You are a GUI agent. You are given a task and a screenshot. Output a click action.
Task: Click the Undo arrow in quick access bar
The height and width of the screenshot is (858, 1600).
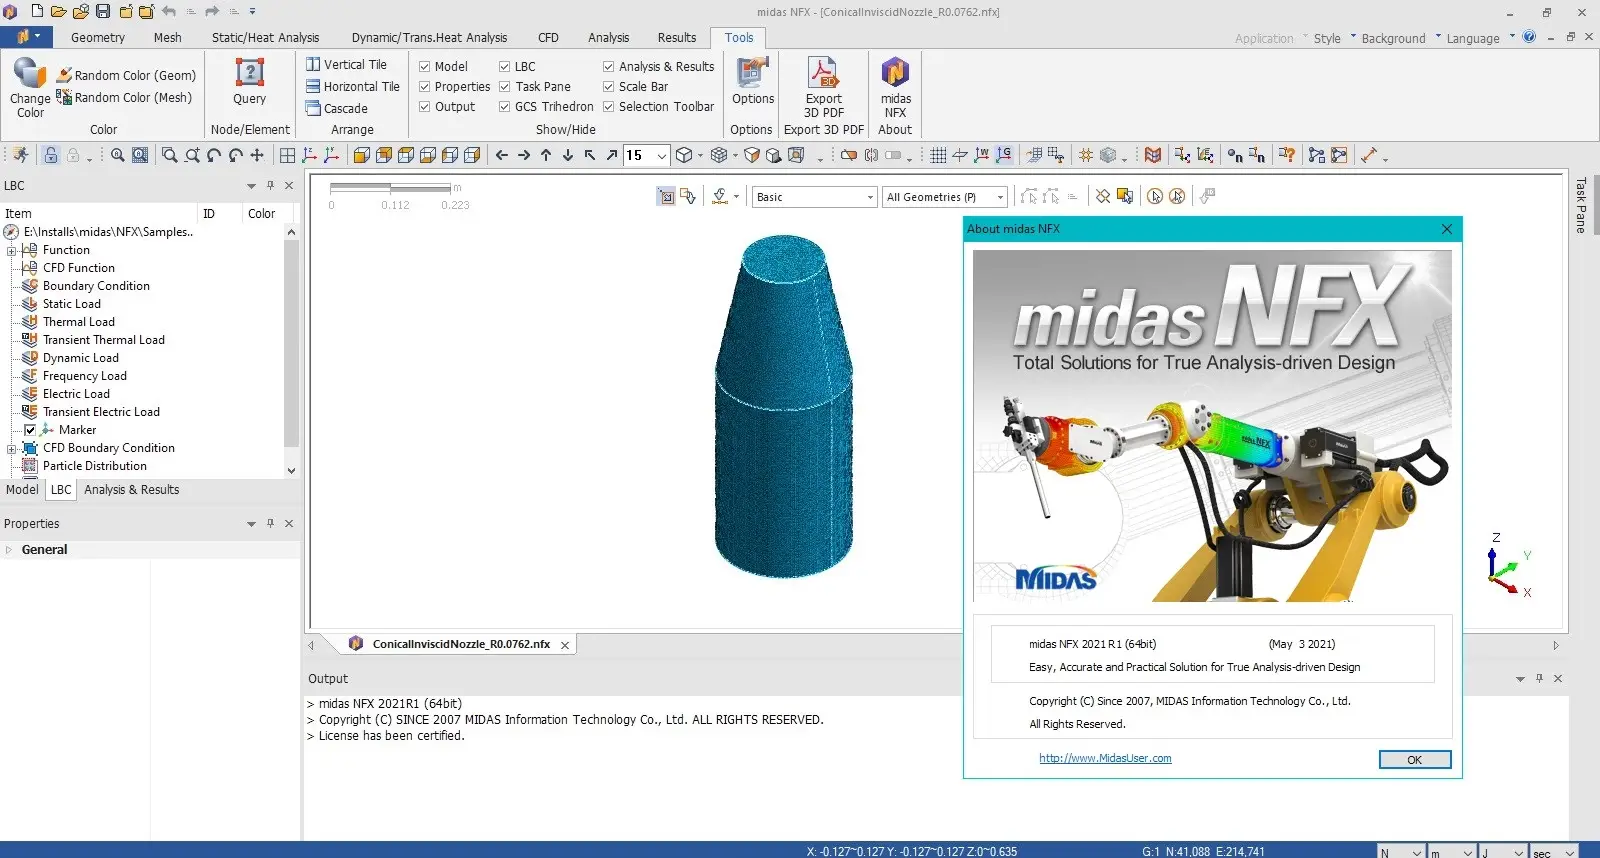168,12
